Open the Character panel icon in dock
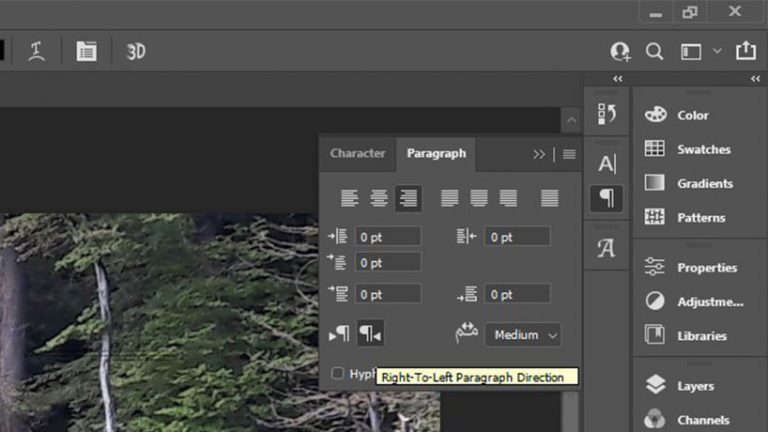The height and width of the screenshot is (432, 768). coord(606,164)
